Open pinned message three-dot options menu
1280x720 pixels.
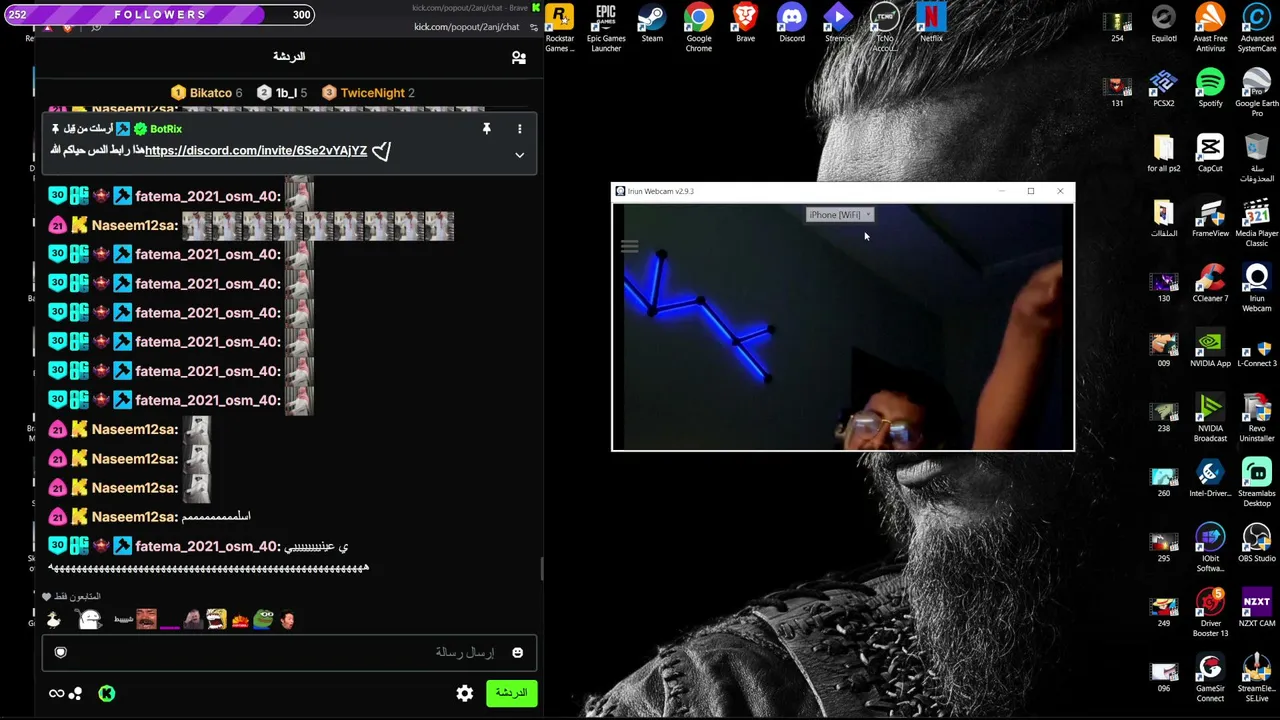[x=519, y=129]
